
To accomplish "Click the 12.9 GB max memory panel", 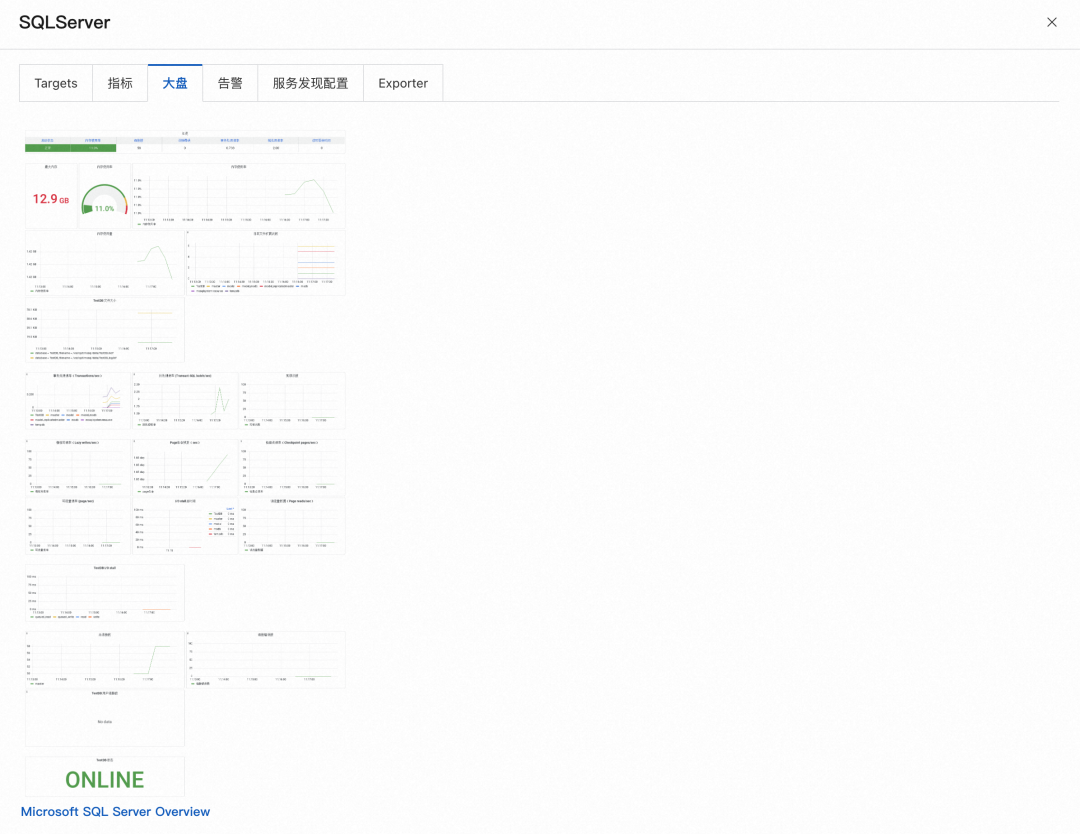I will pos(51,196).
